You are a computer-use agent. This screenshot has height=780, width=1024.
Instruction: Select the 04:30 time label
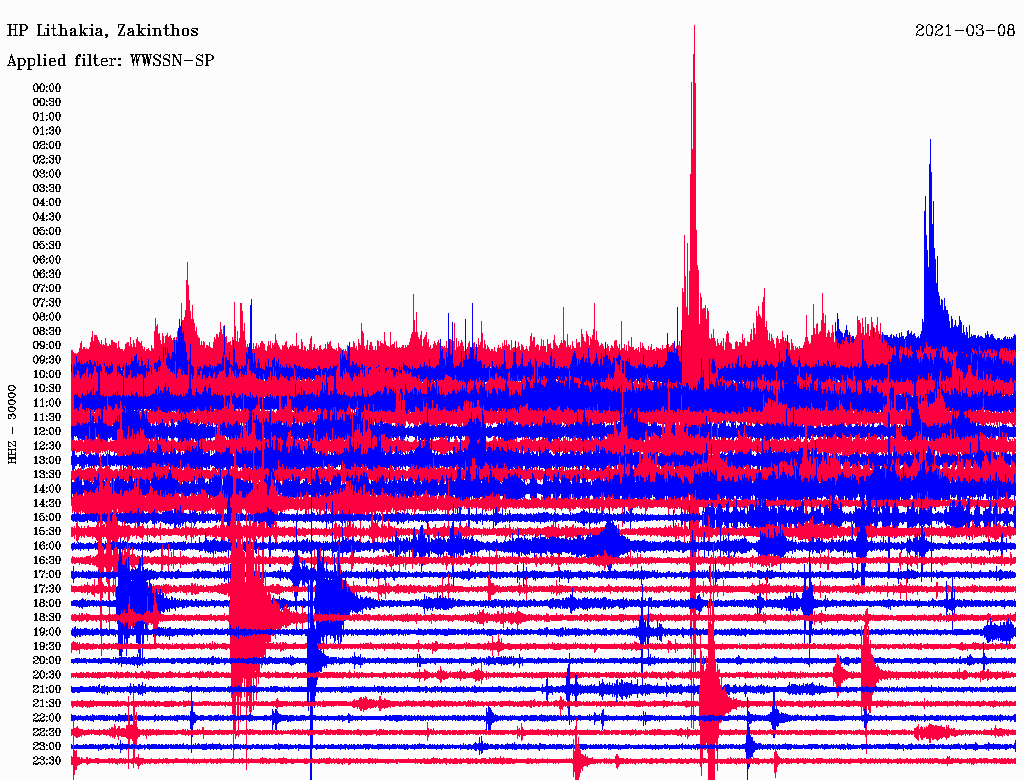pos(47,217)
